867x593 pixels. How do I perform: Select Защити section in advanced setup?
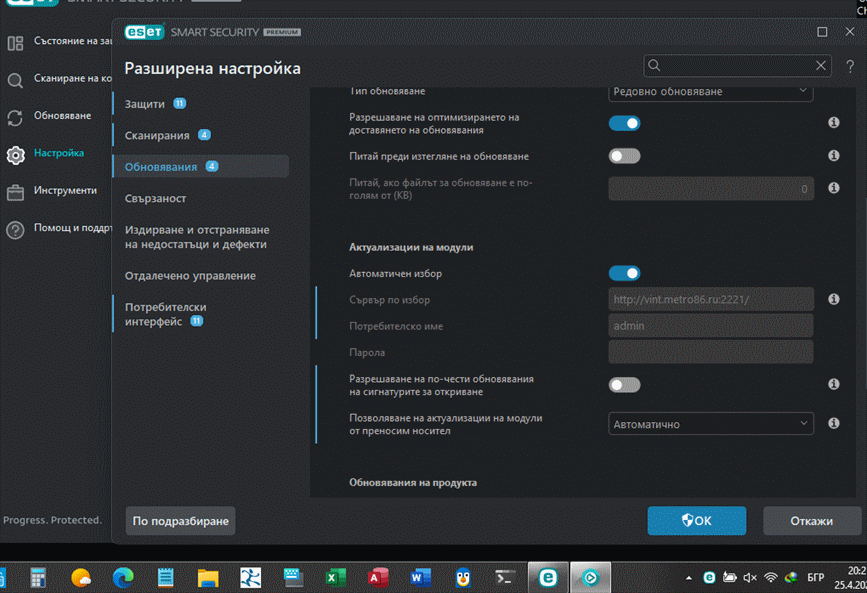click(x=201, y=103)
